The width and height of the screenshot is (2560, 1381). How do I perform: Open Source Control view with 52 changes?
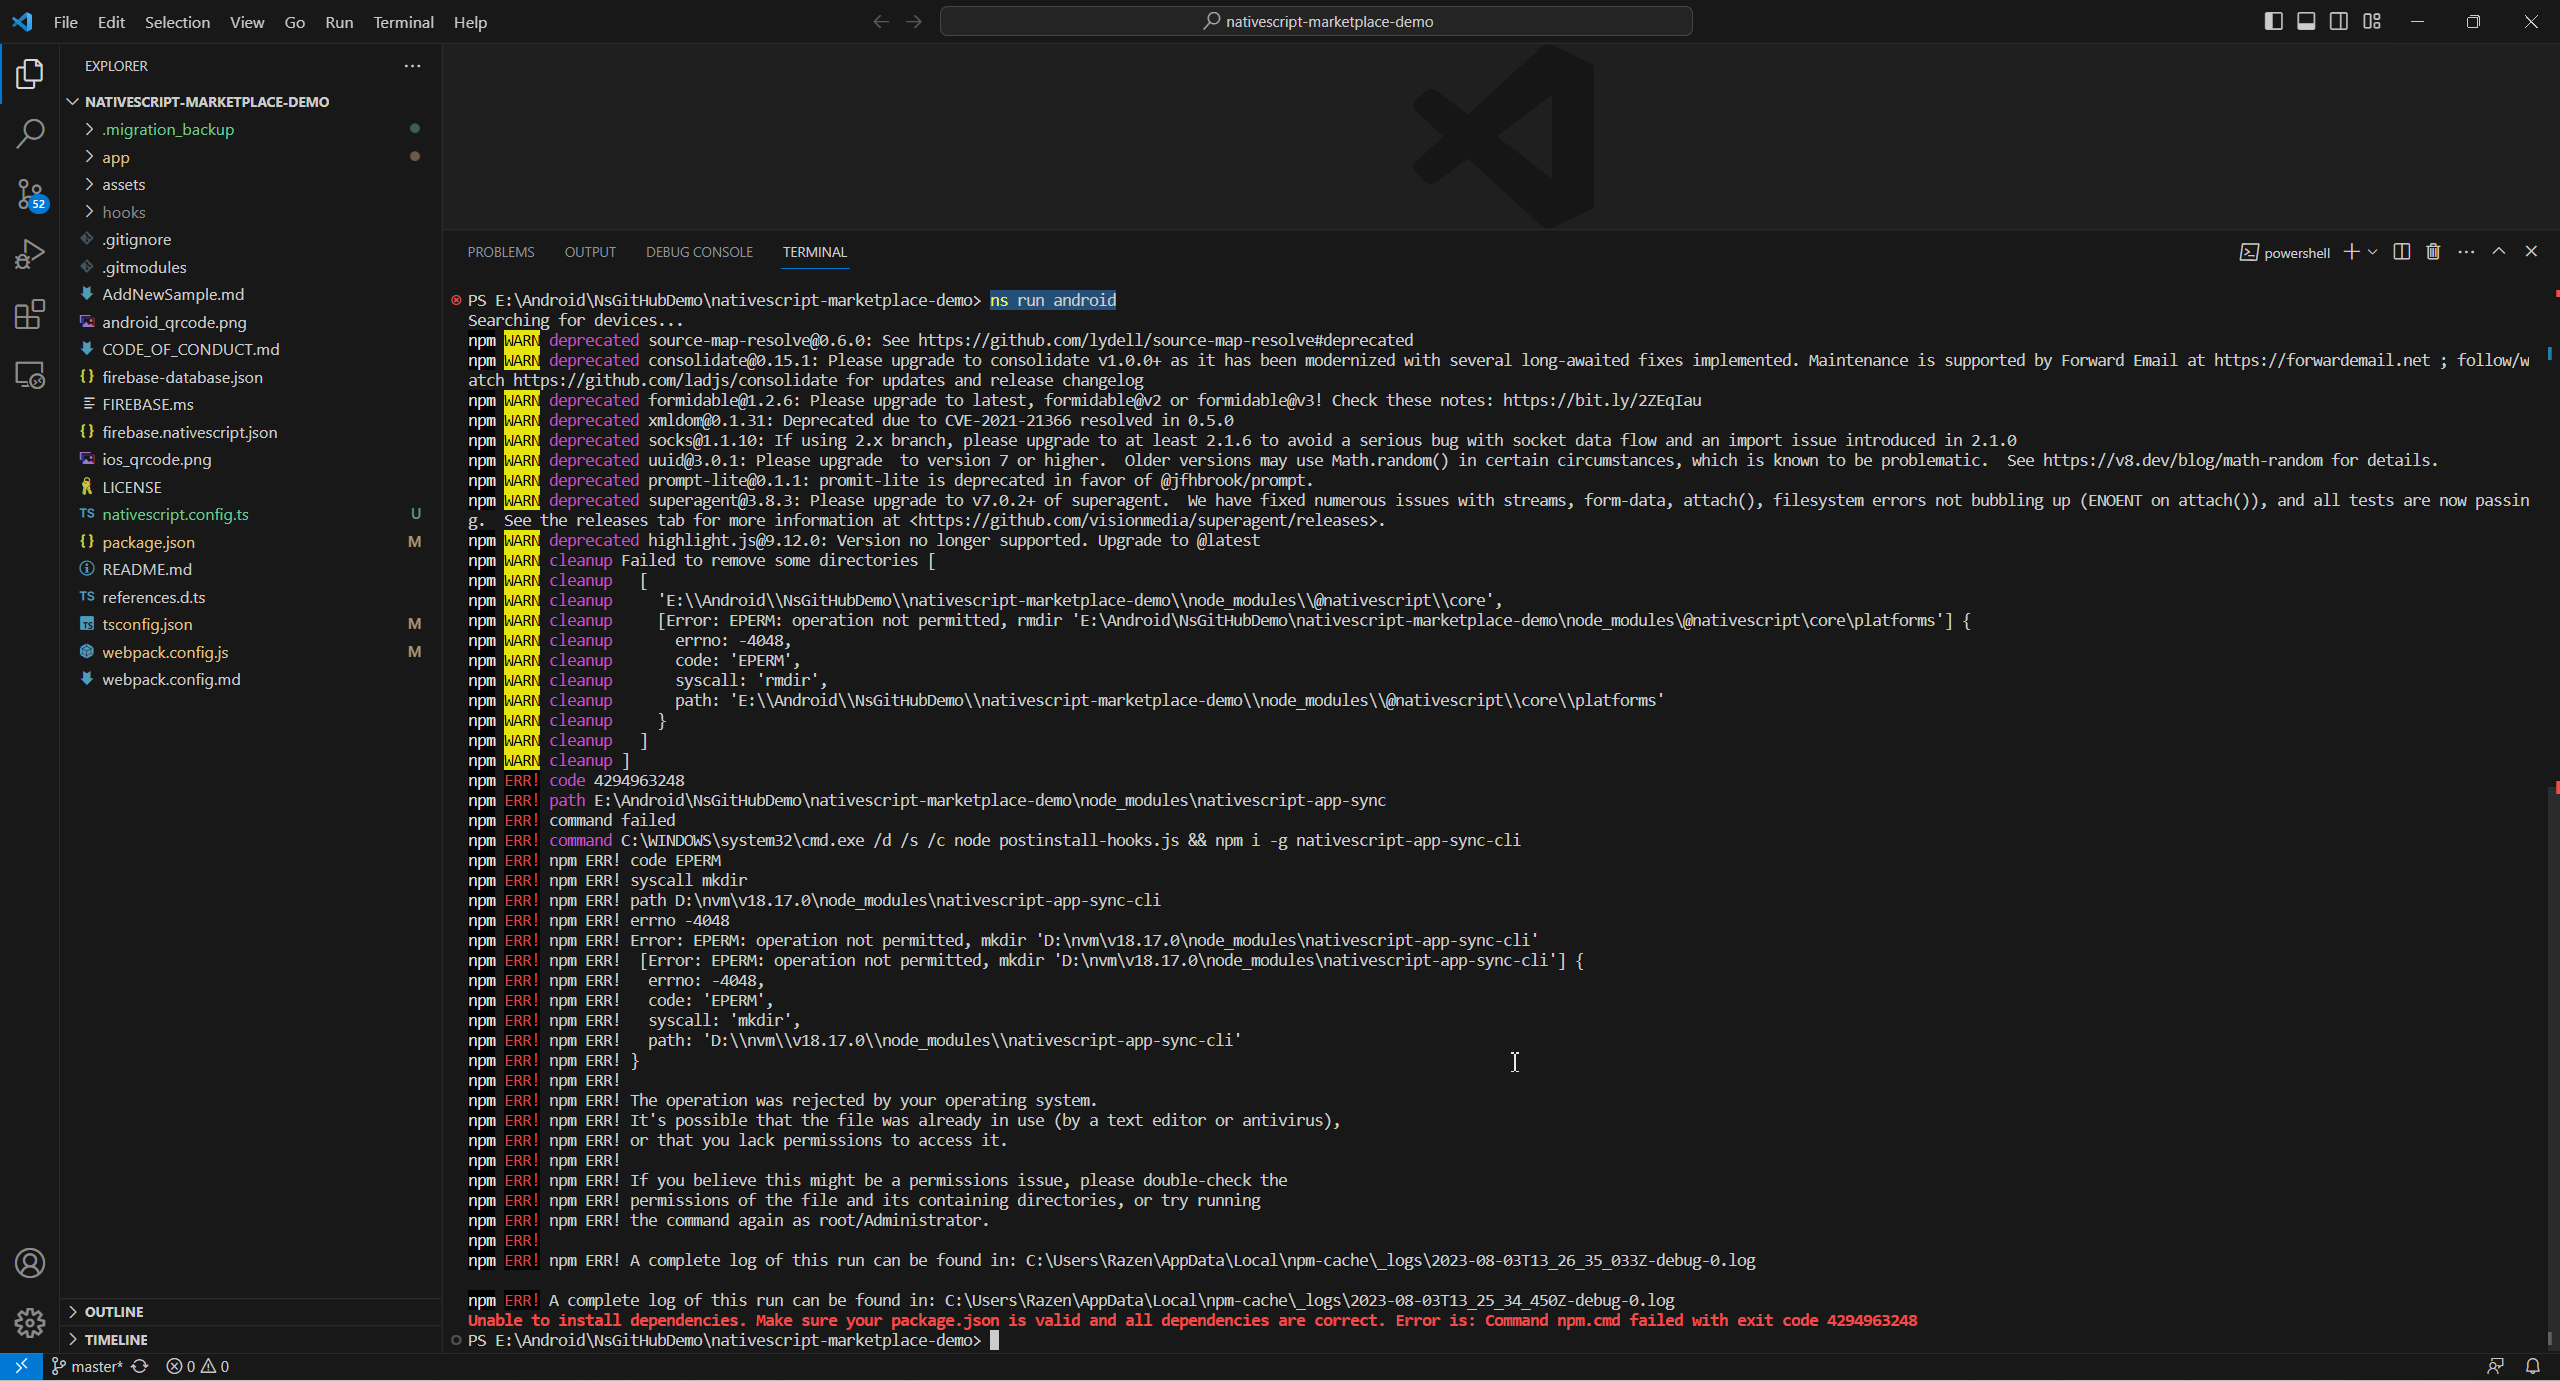[30, 193]
